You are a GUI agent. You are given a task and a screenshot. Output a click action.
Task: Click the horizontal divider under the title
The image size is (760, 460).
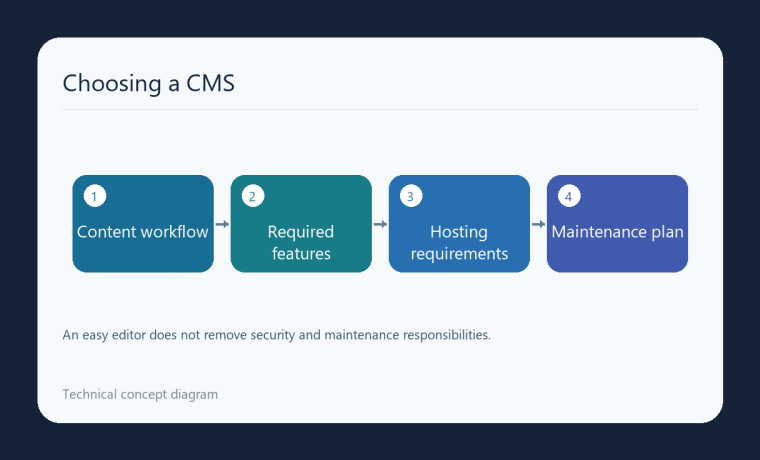click(x=380, y=110)
